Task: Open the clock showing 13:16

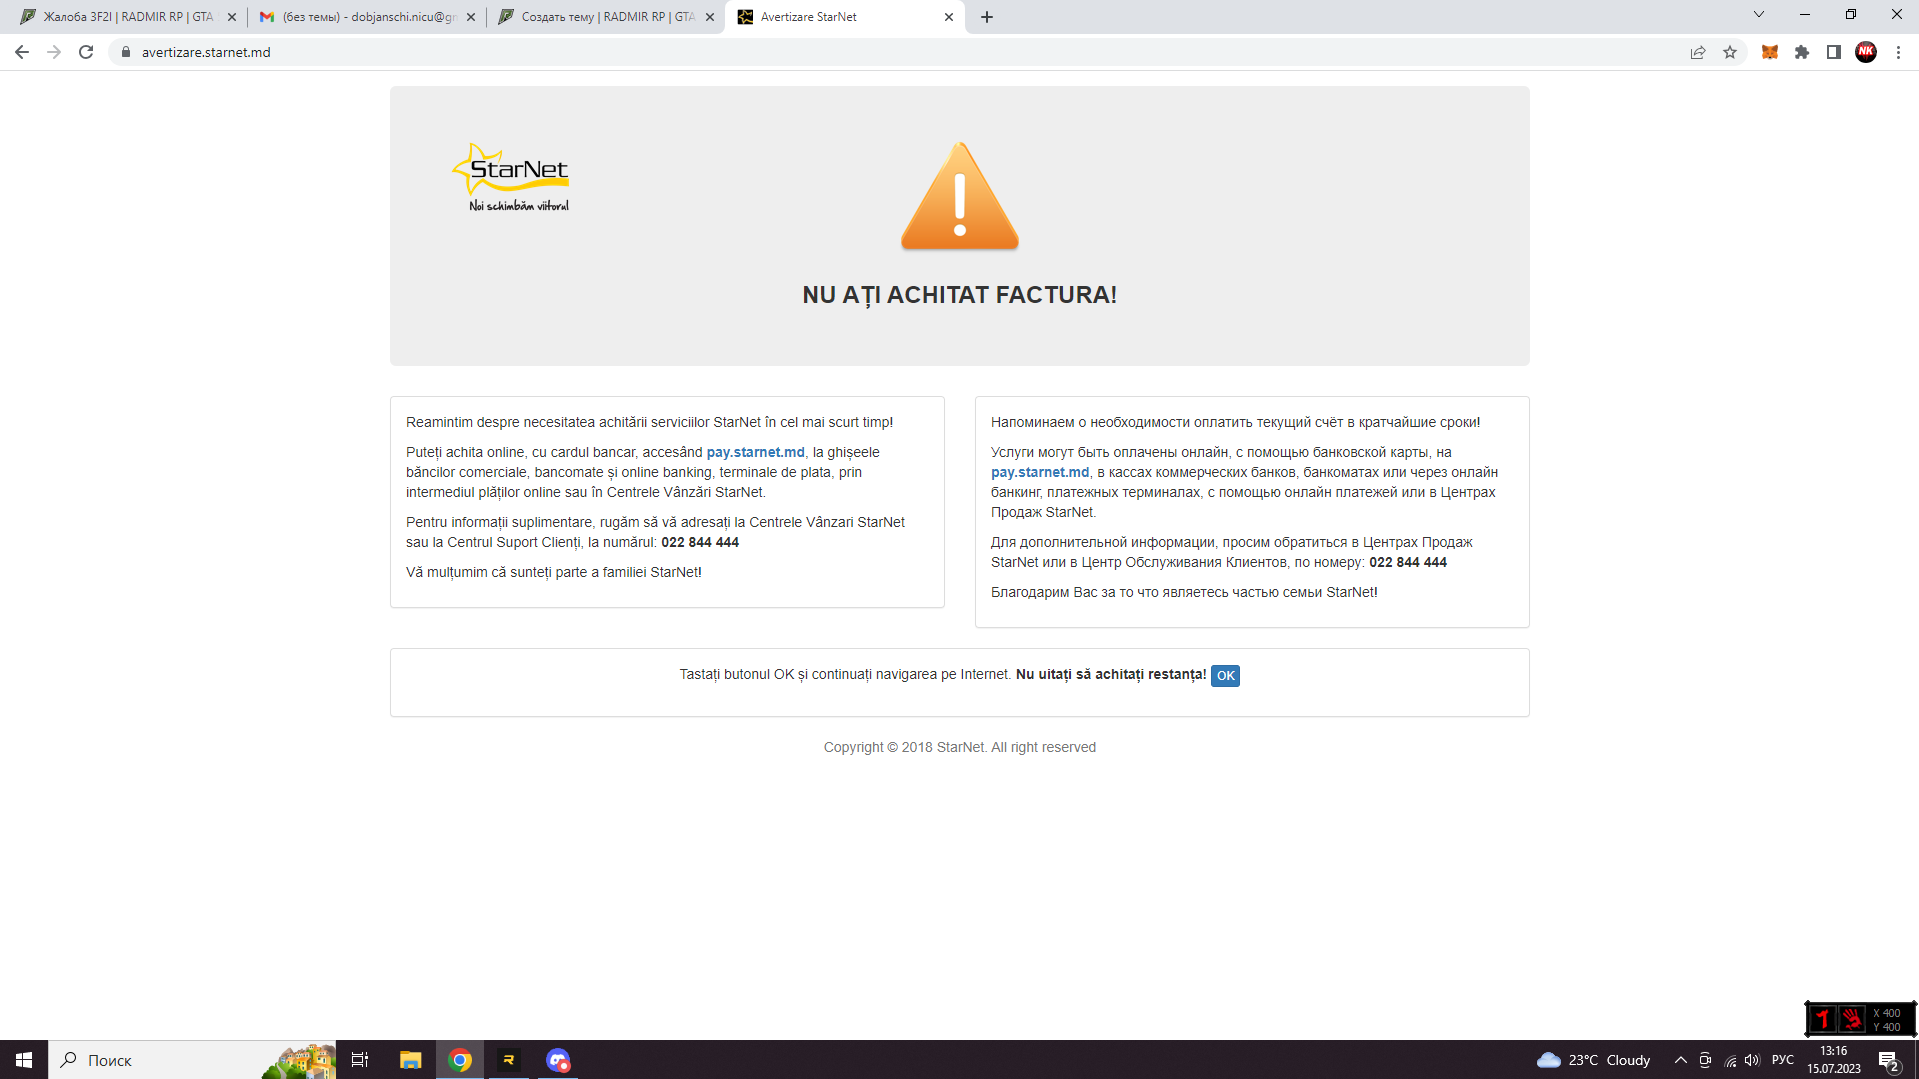Action: [x=1834, y=1060]
